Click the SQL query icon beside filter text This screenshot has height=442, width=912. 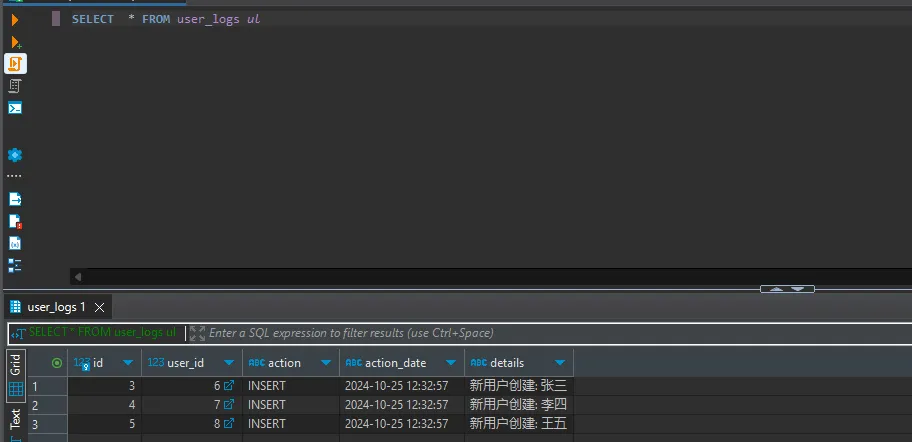tap(19, 333)
